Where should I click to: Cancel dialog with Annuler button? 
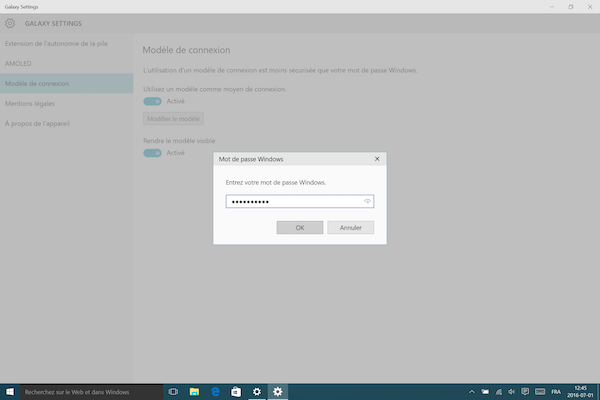[351, 227]
